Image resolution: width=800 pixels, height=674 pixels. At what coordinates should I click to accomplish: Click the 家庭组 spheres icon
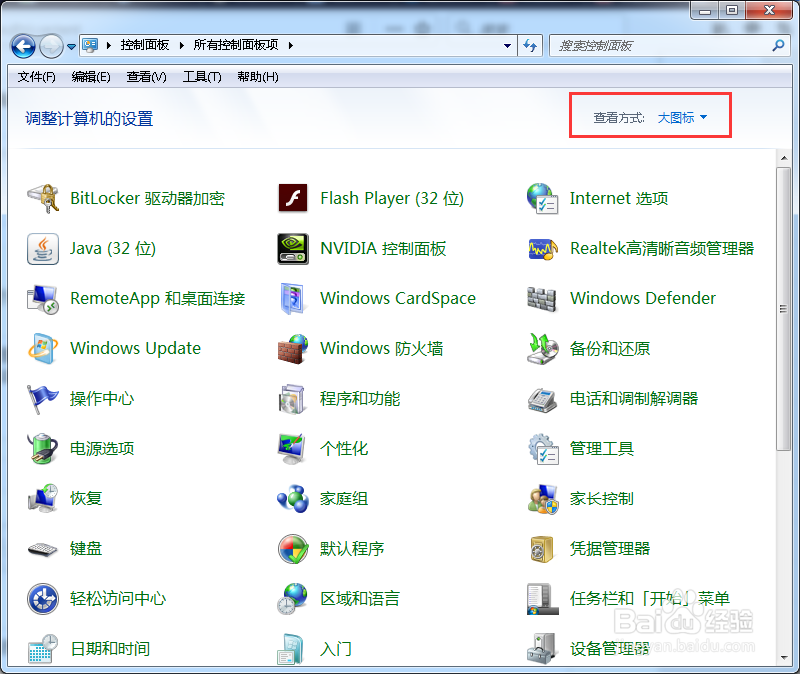[293, 498]
